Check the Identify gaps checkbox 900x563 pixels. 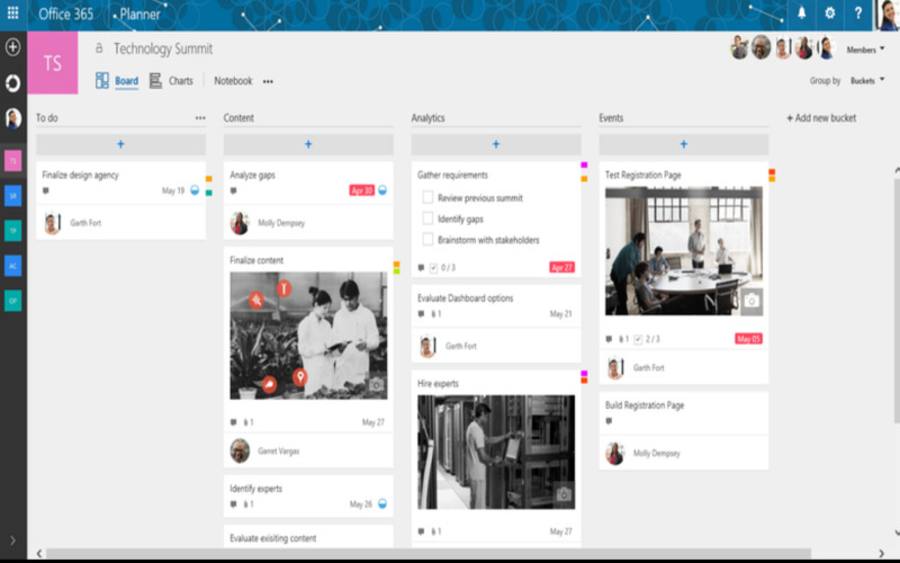pos(428,219)
